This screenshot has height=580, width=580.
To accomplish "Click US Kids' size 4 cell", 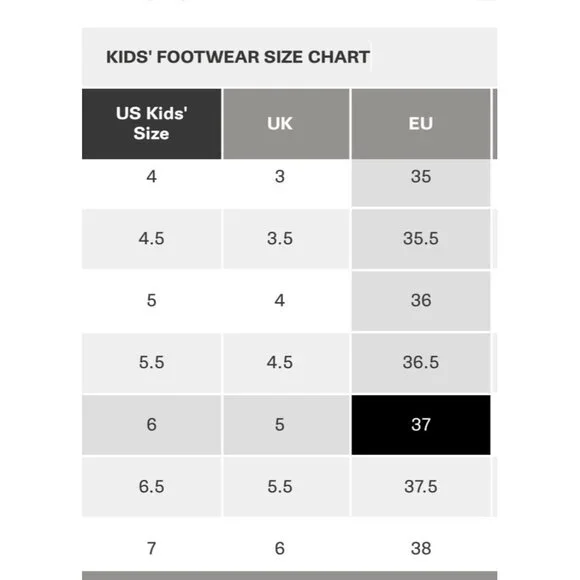I will (152, 183).
